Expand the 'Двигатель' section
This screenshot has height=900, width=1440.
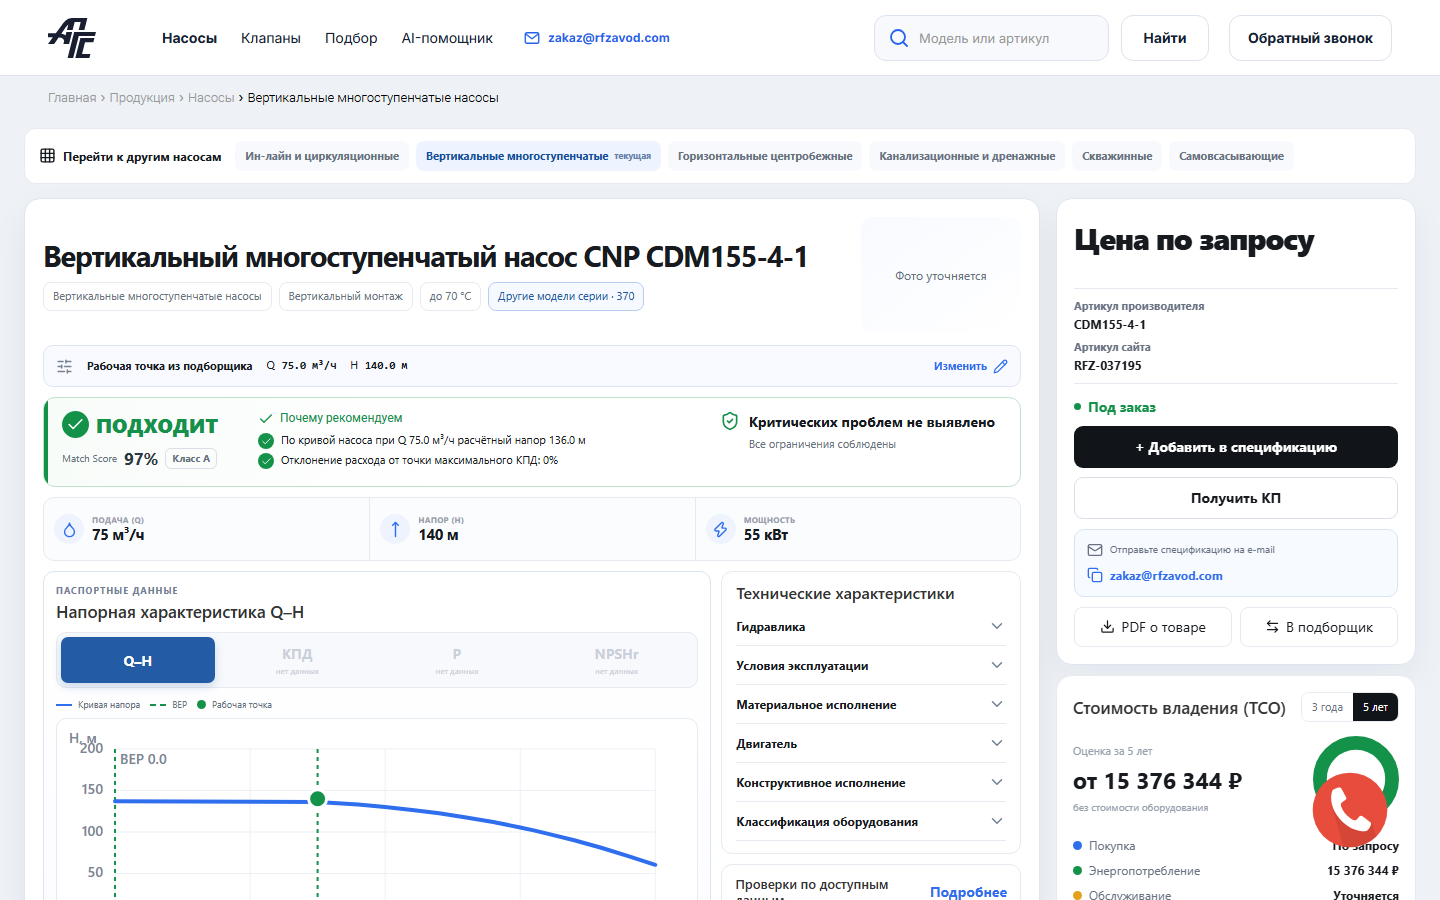coord(870,744)
